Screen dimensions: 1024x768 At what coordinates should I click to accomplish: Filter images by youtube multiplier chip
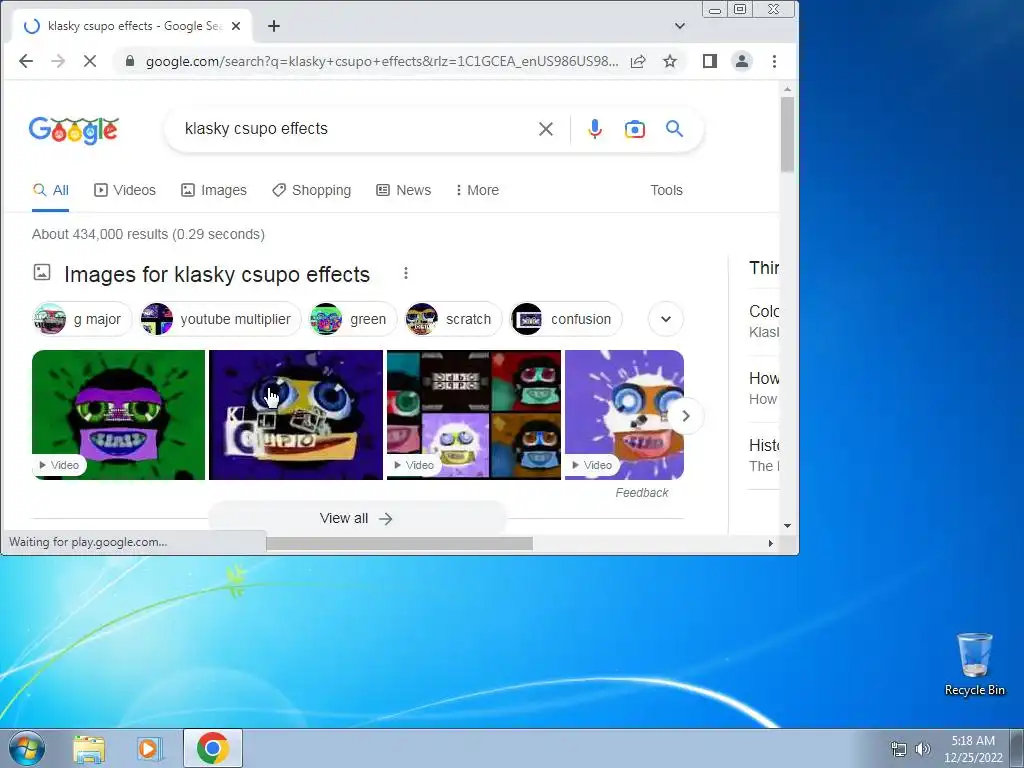[x=220, y=319]
